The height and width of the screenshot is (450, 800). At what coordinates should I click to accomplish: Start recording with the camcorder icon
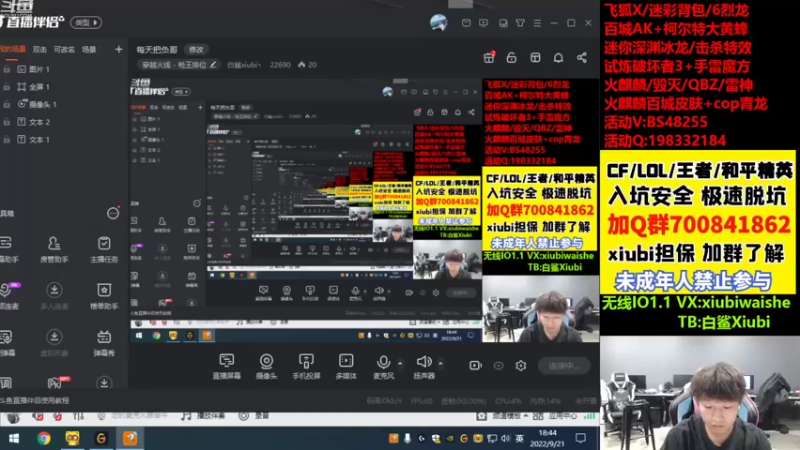coord(475,365)
